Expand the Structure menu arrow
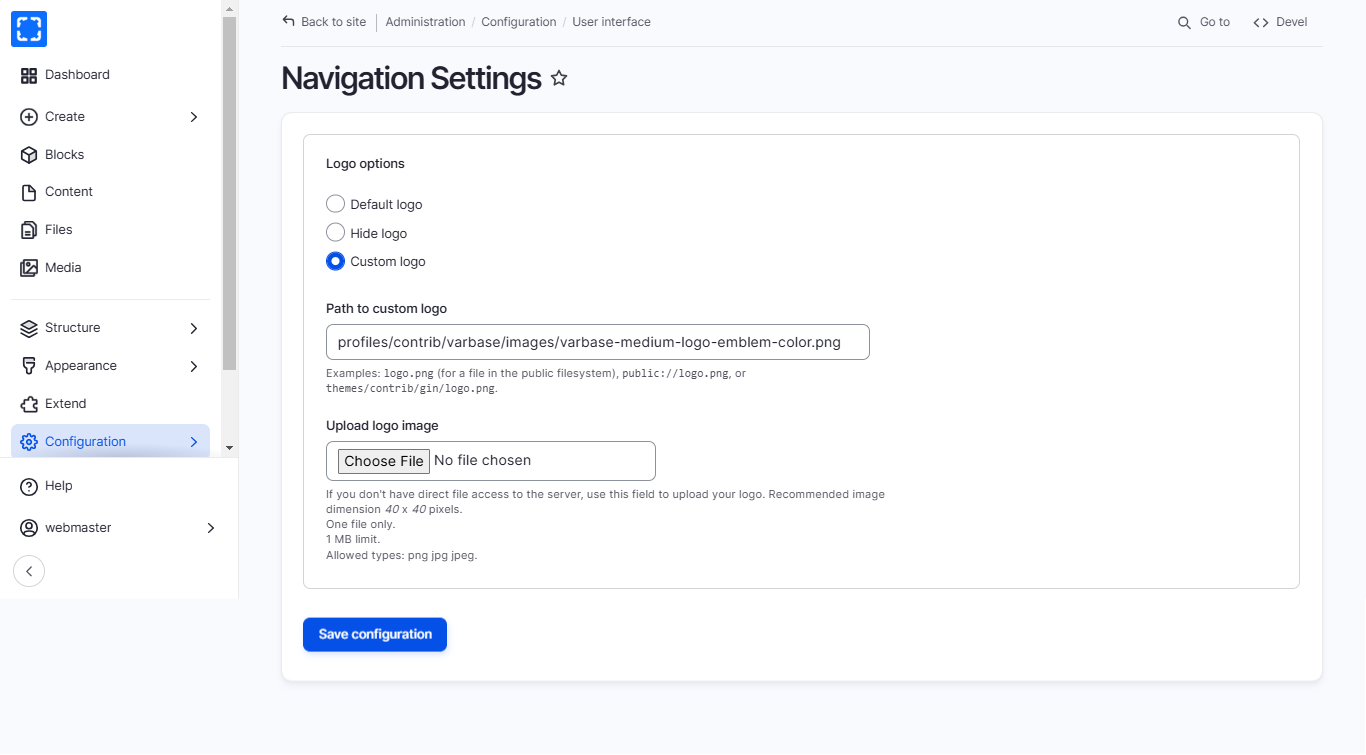 194,328
